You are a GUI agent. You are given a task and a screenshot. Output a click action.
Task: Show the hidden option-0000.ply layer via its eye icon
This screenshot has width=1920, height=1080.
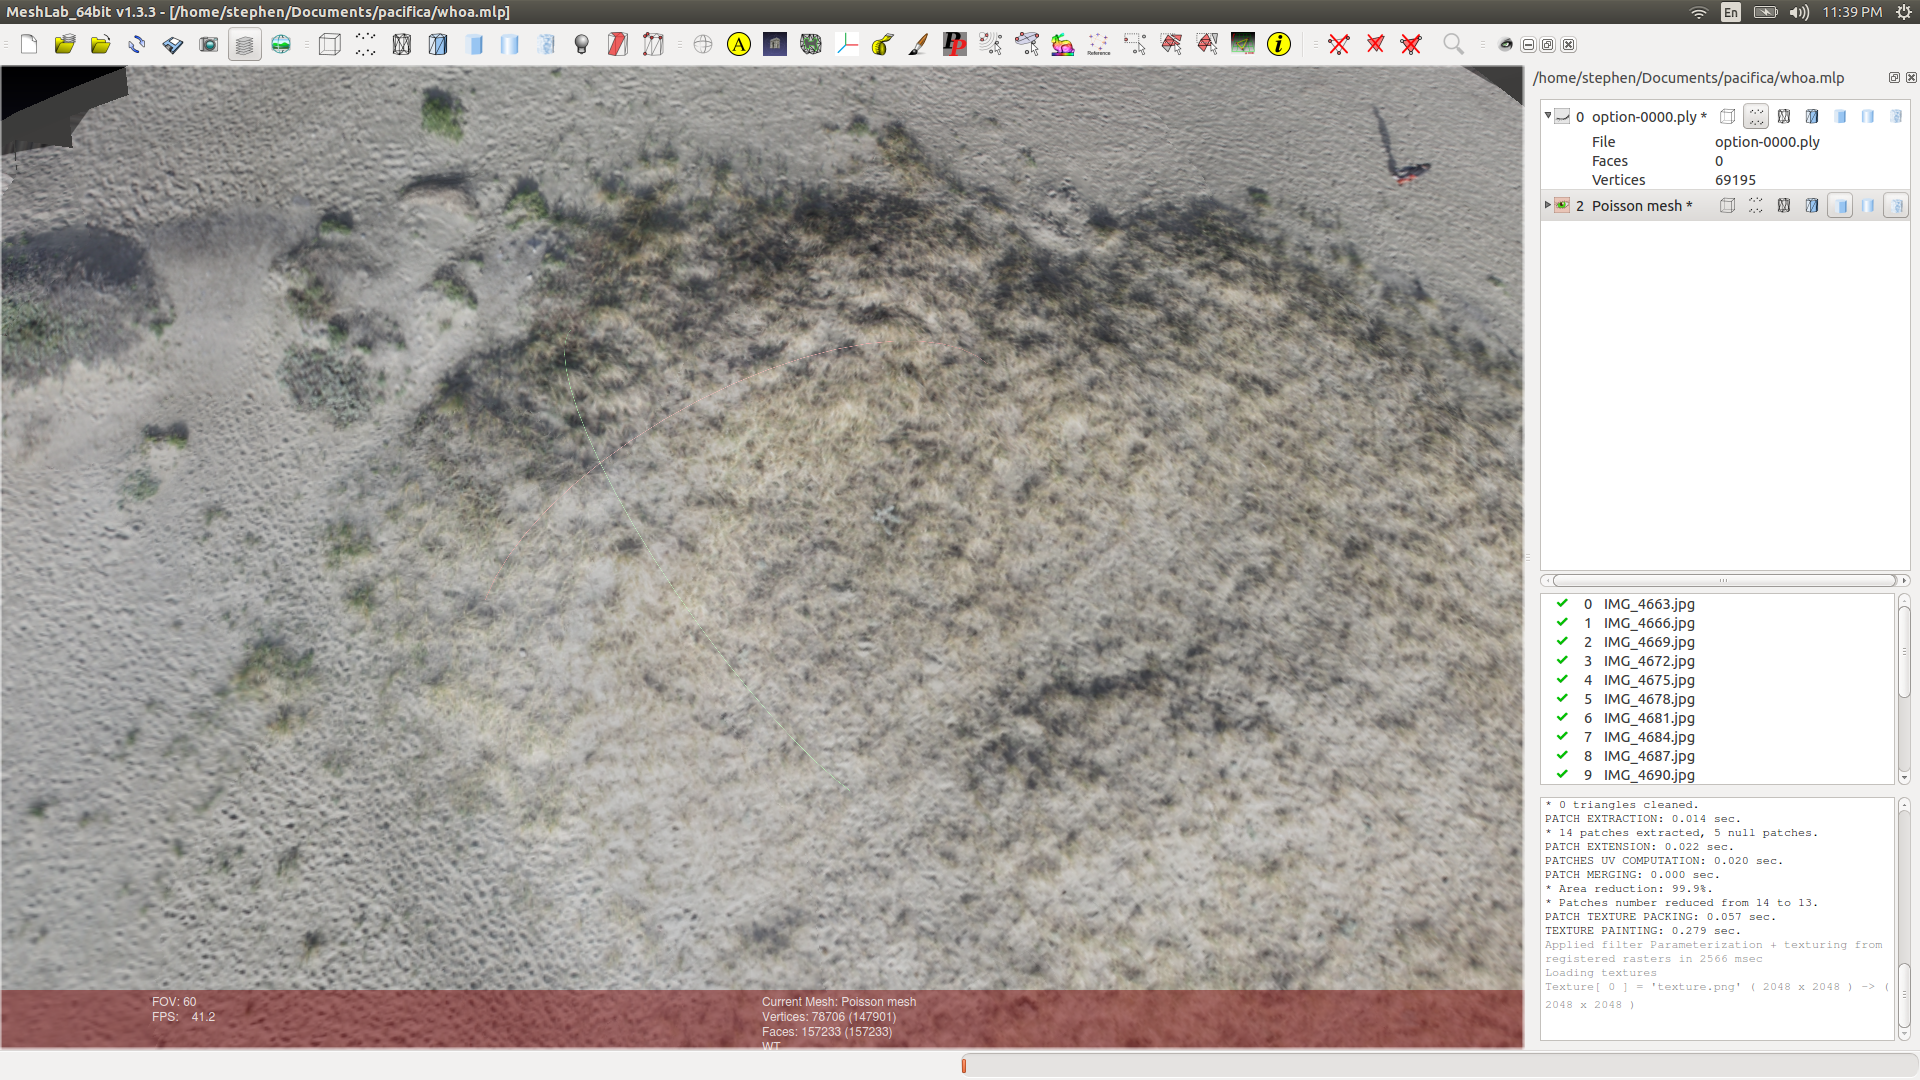coord(1562,117)
